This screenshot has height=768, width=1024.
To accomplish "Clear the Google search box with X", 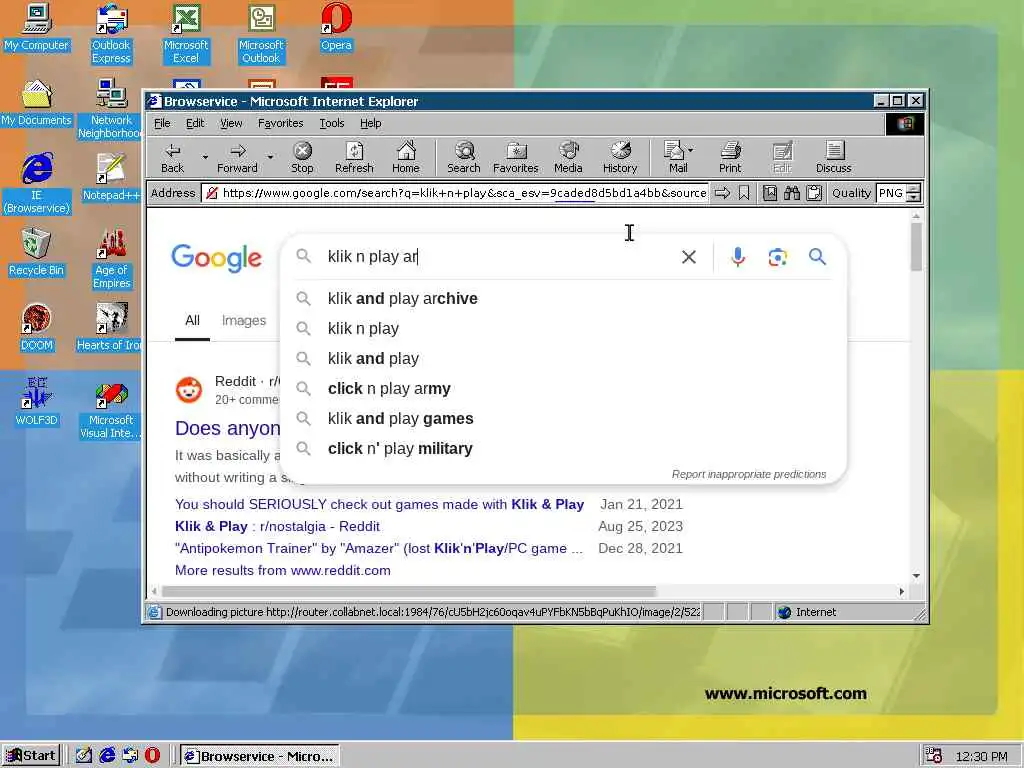I will pyautogui.click(x=688, y=257).
